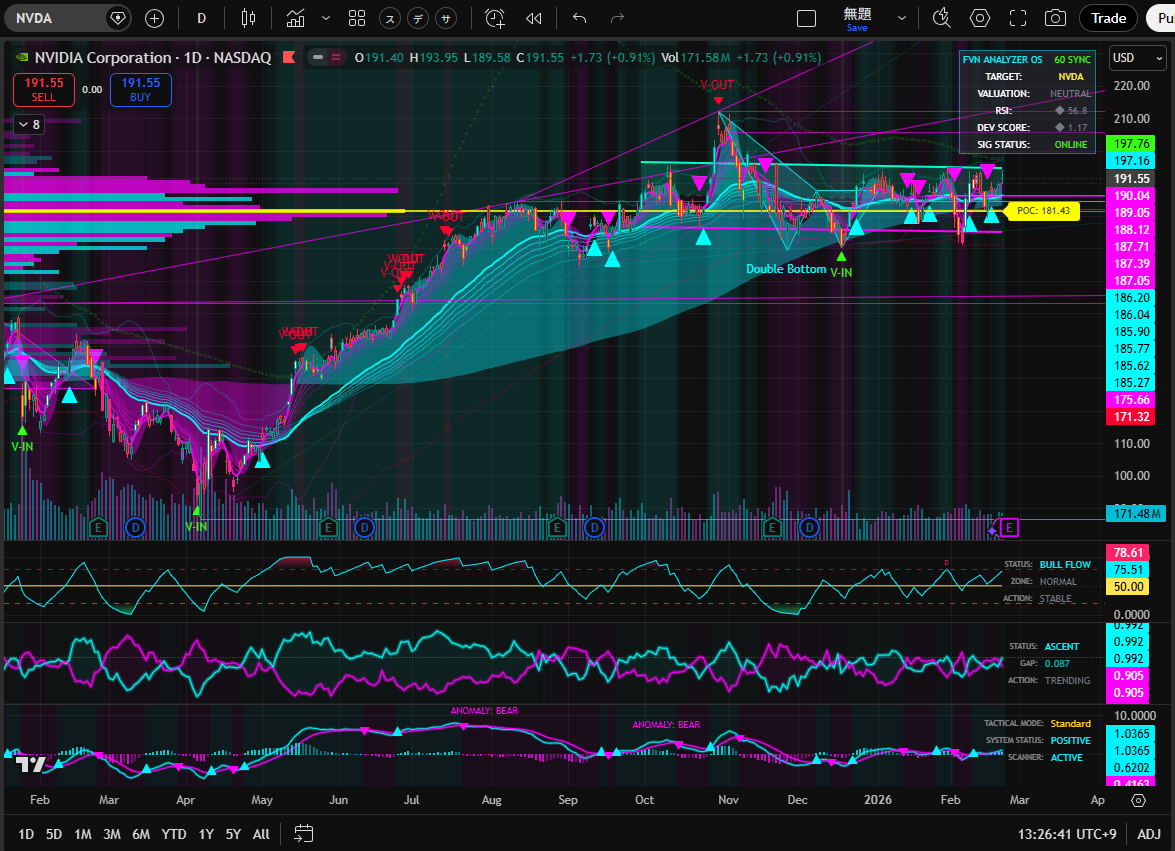Take a chart snapshot with camera icon
1175x851 pixels.
[1055, 19]
